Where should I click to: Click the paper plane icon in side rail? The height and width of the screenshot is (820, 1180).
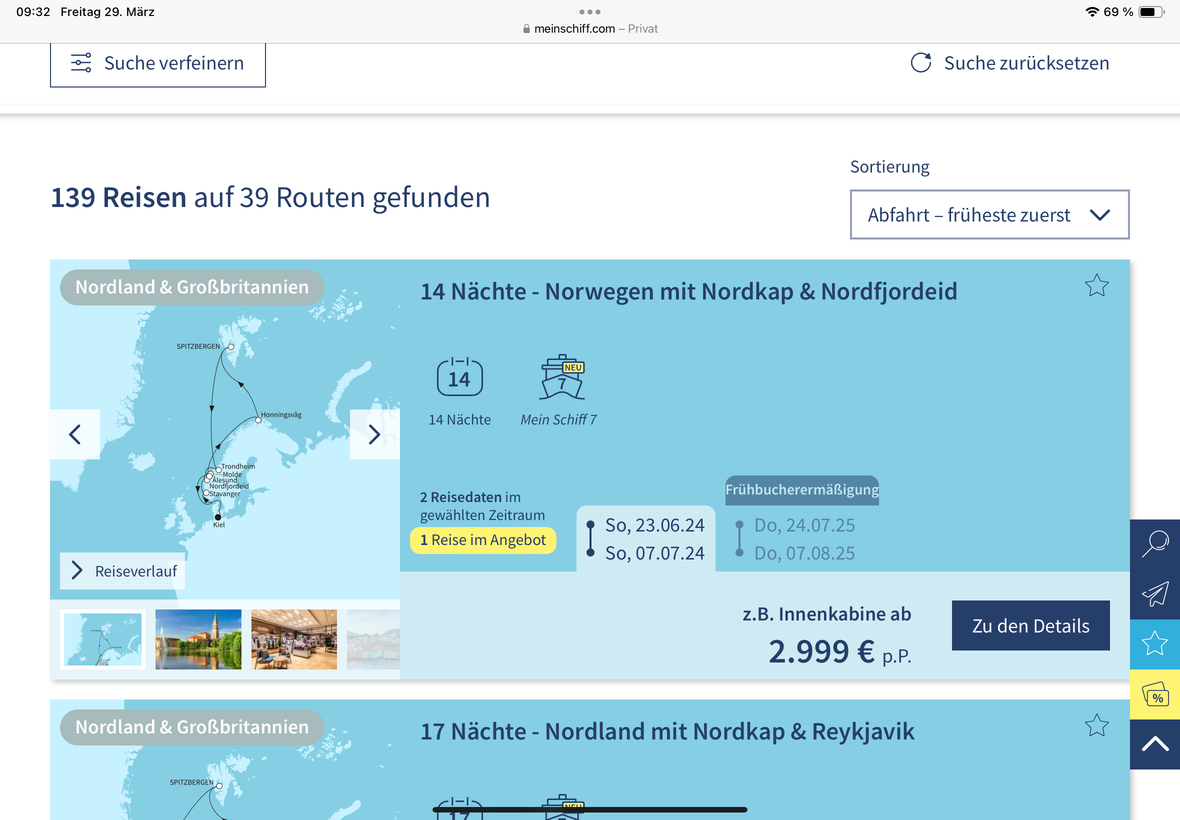point(1155,594)
